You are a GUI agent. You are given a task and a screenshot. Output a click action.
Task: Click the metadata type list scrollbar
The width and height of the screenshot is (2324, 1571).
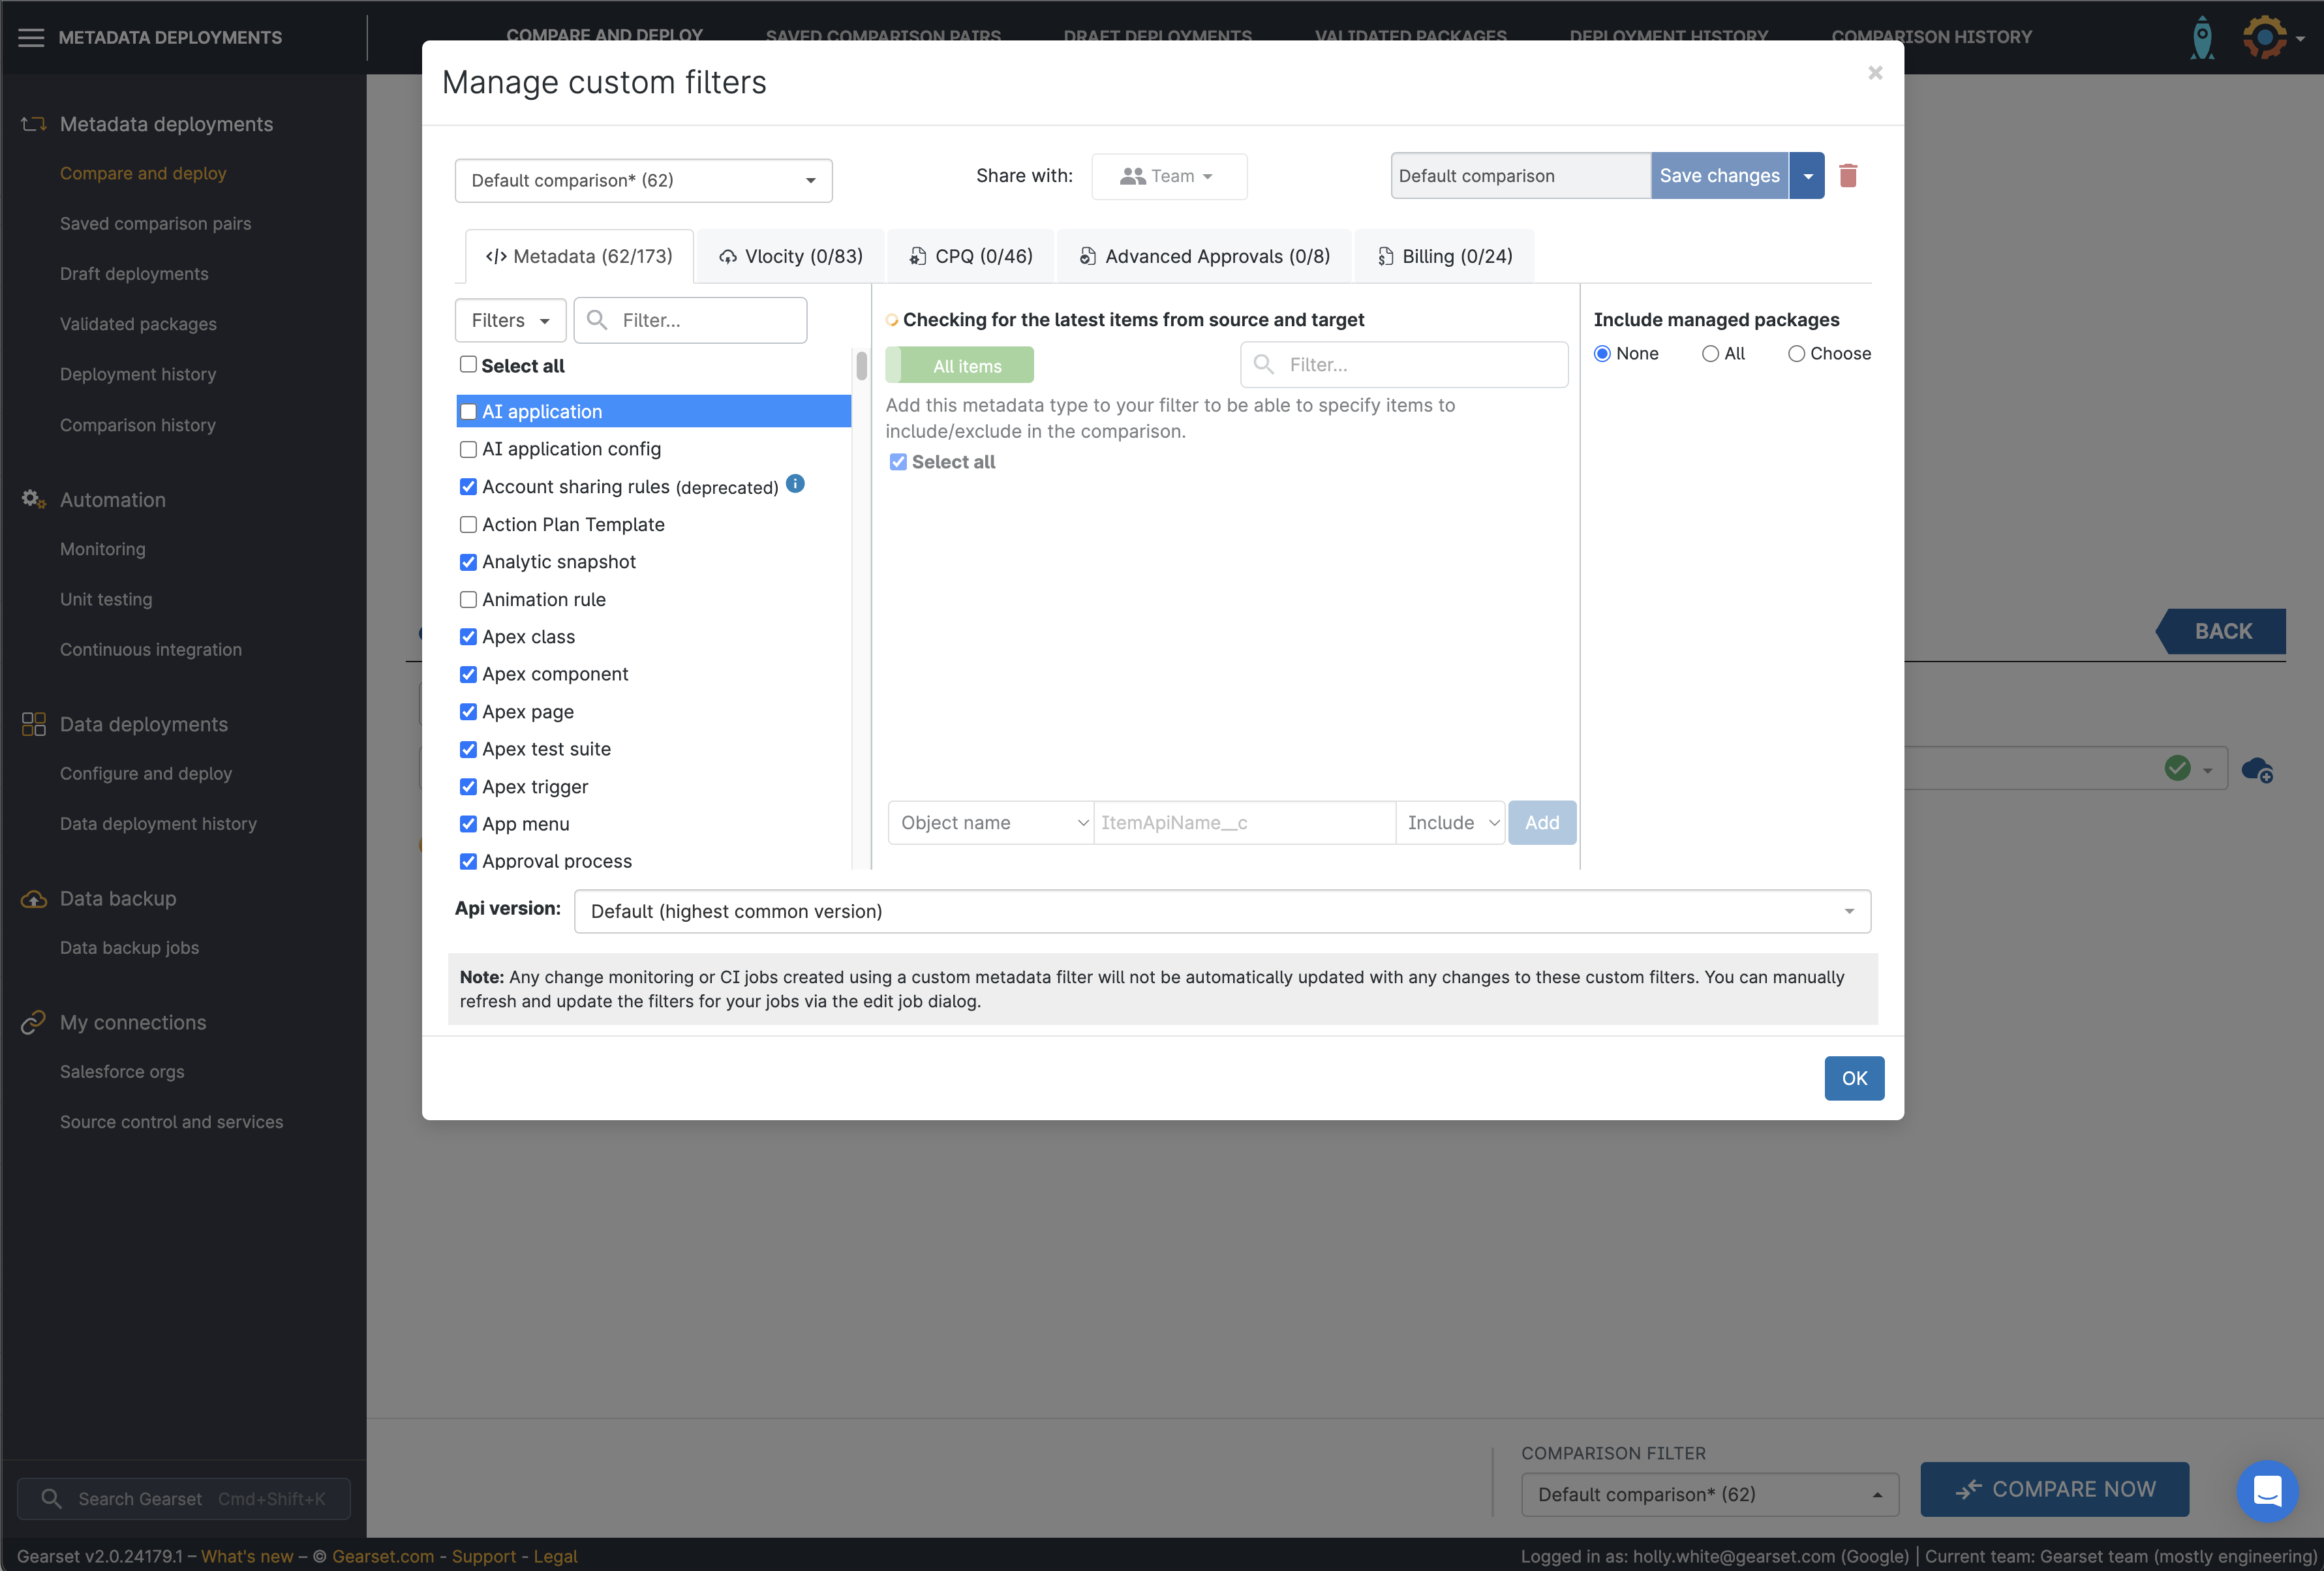click(861, 366)
